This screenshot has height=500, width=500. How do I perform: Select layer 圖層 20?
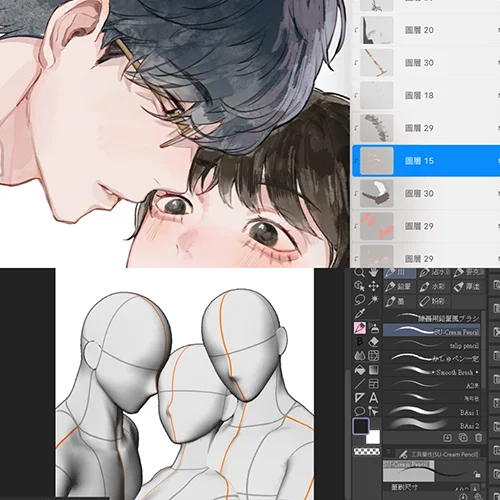426,30
